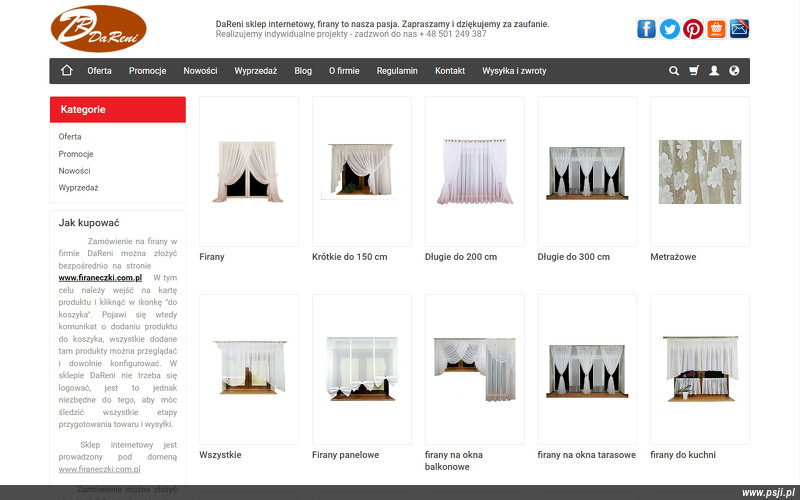800x500 pixels.
Task: Open the Krótkie do 150 cm category link
Action: coord(350,257)
